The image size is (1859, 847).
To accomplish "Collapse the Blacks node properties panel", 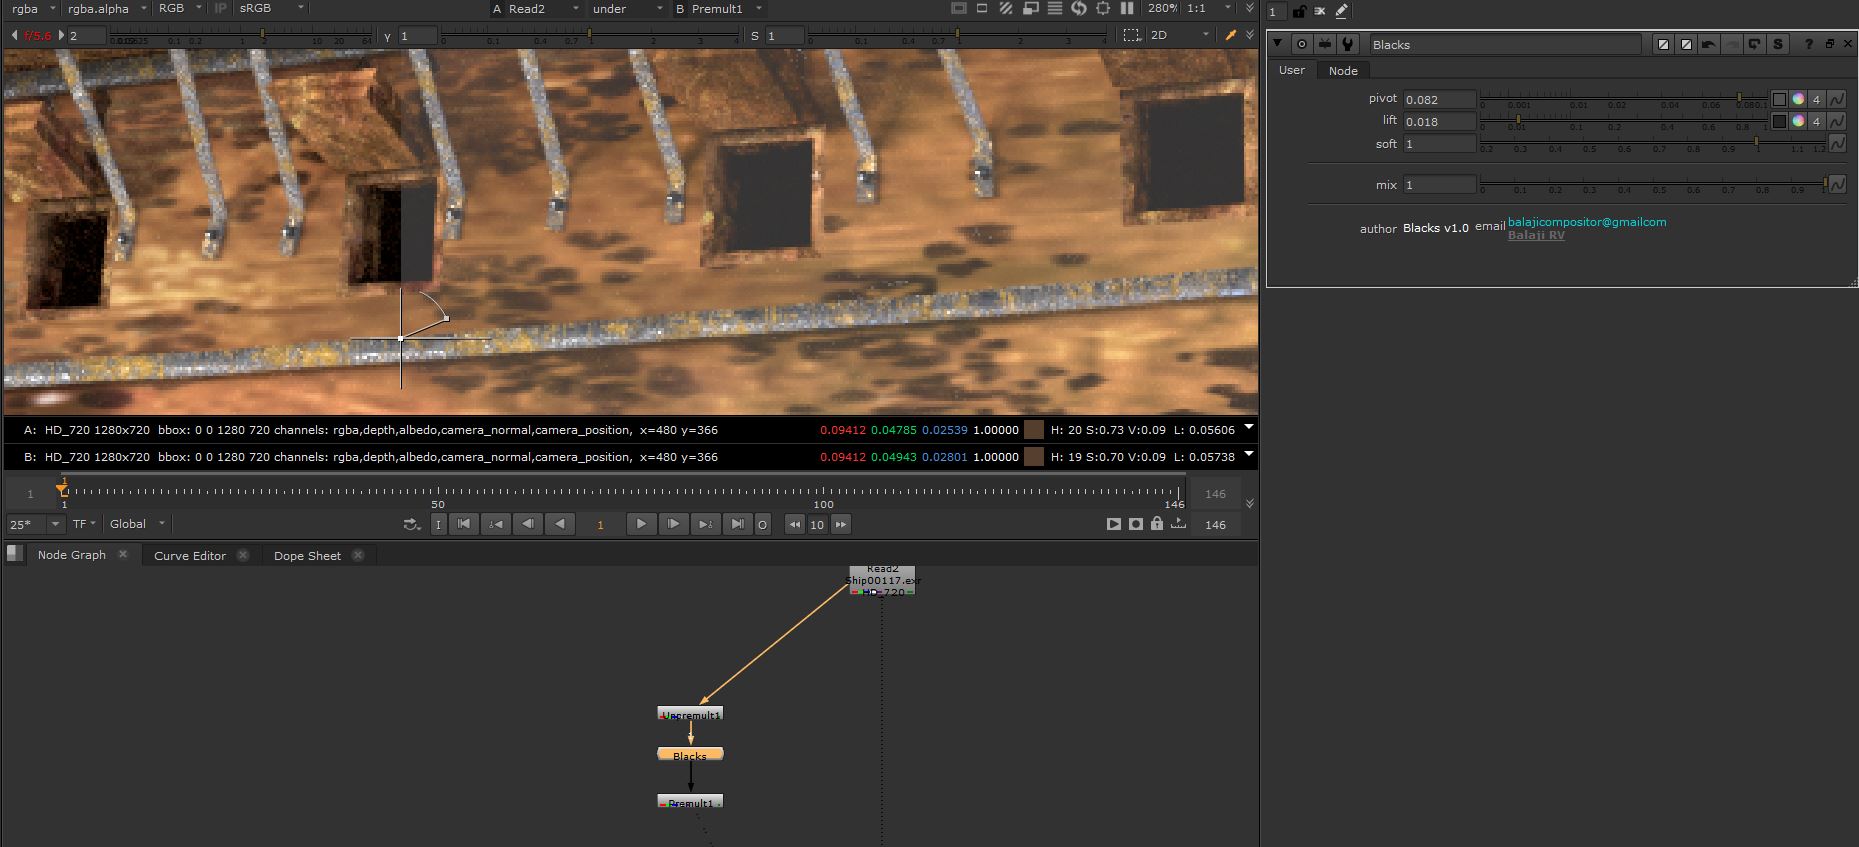I will [1278, 44].
